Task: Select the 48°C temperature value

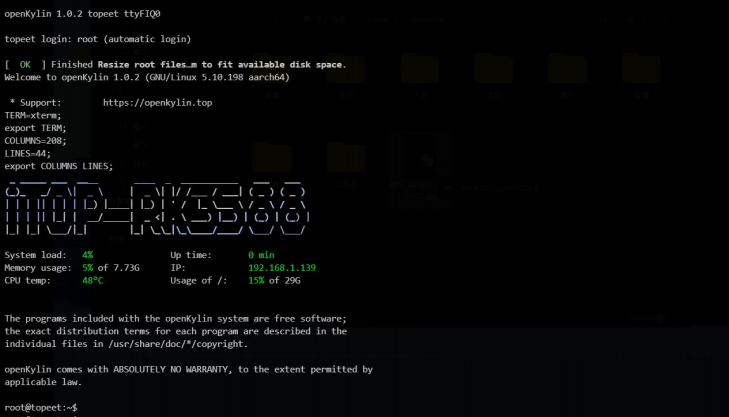Action: 93,281
